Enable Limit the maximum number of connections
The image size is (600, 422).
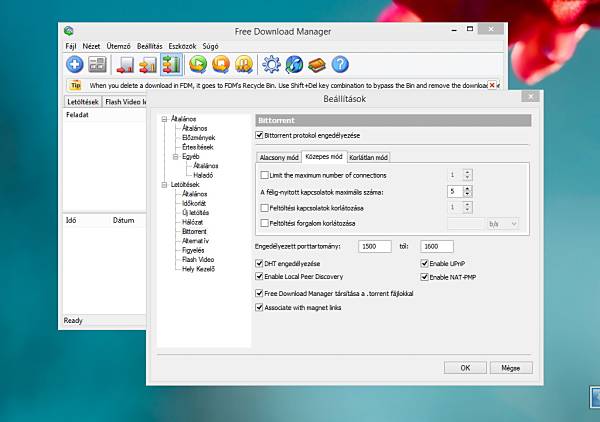[264, 175]
